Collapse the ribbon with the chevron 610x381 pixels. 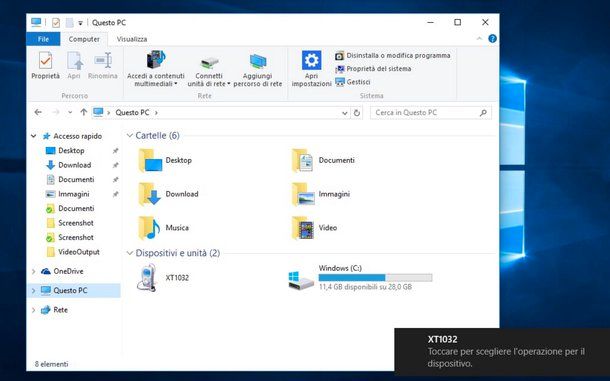(x=479, y=39)
